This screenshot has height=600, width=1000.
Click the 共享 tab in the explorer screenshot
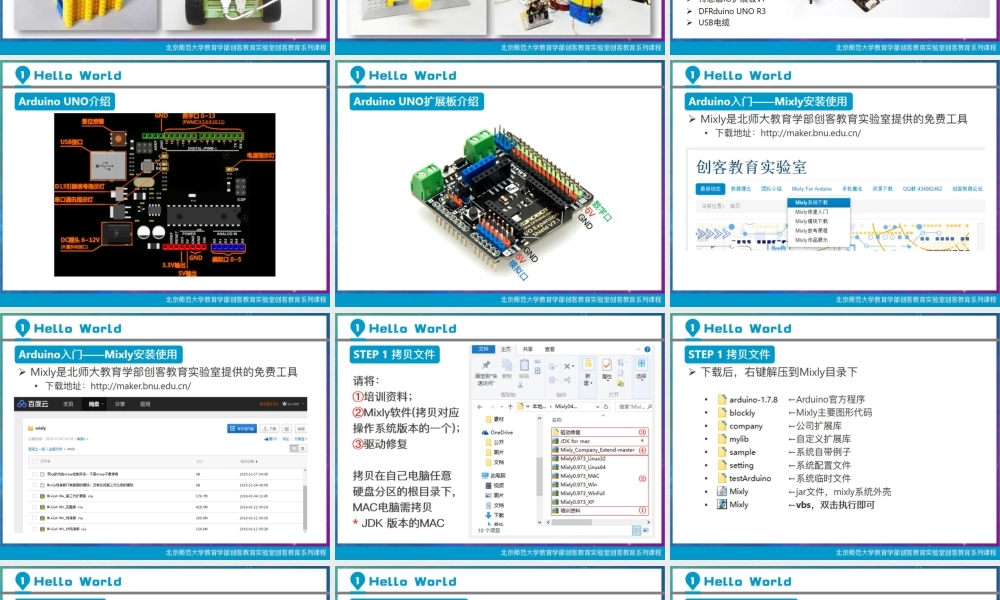[x=527, y=349]
